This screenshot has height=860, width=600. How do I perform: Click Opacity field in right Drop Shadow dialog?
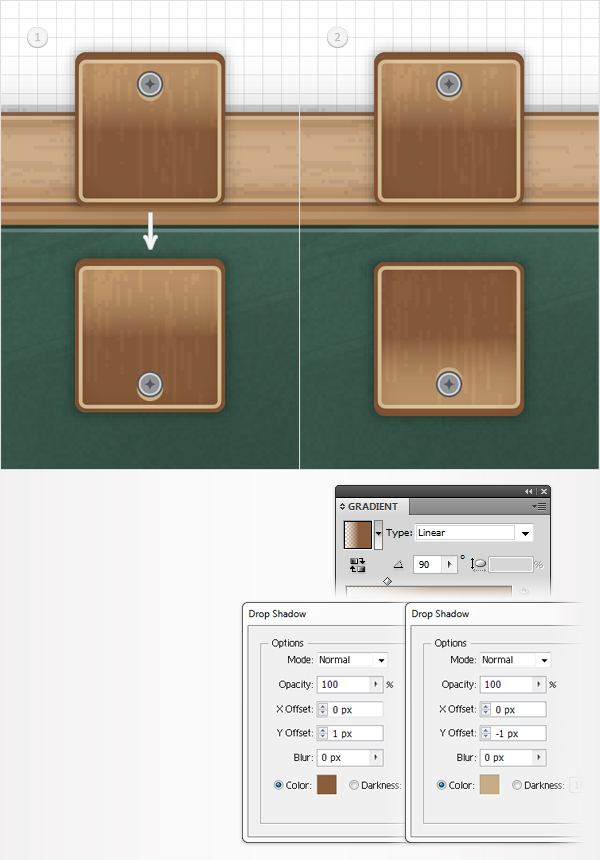click(506, 684)
